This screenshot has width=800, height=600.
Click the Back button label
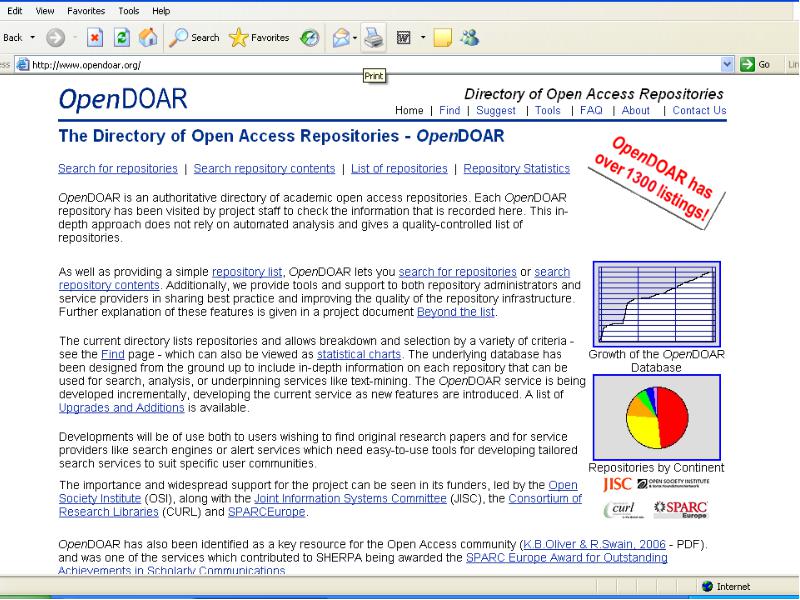pyautogui.click(x=13, y=38)
